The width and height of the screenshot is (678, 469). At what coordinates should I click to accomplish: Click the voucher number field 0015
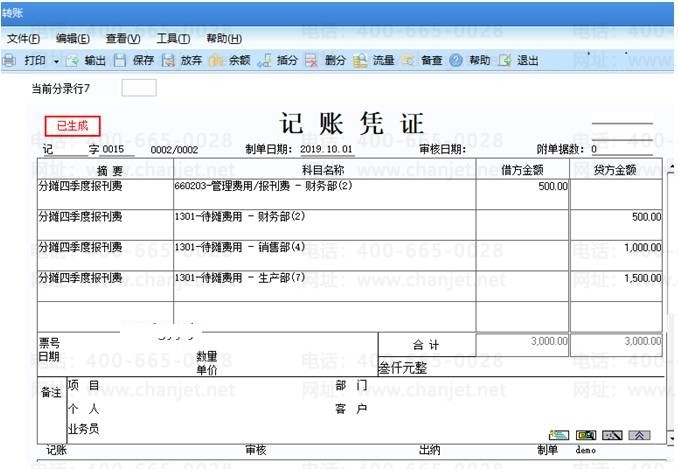point(113,150)
